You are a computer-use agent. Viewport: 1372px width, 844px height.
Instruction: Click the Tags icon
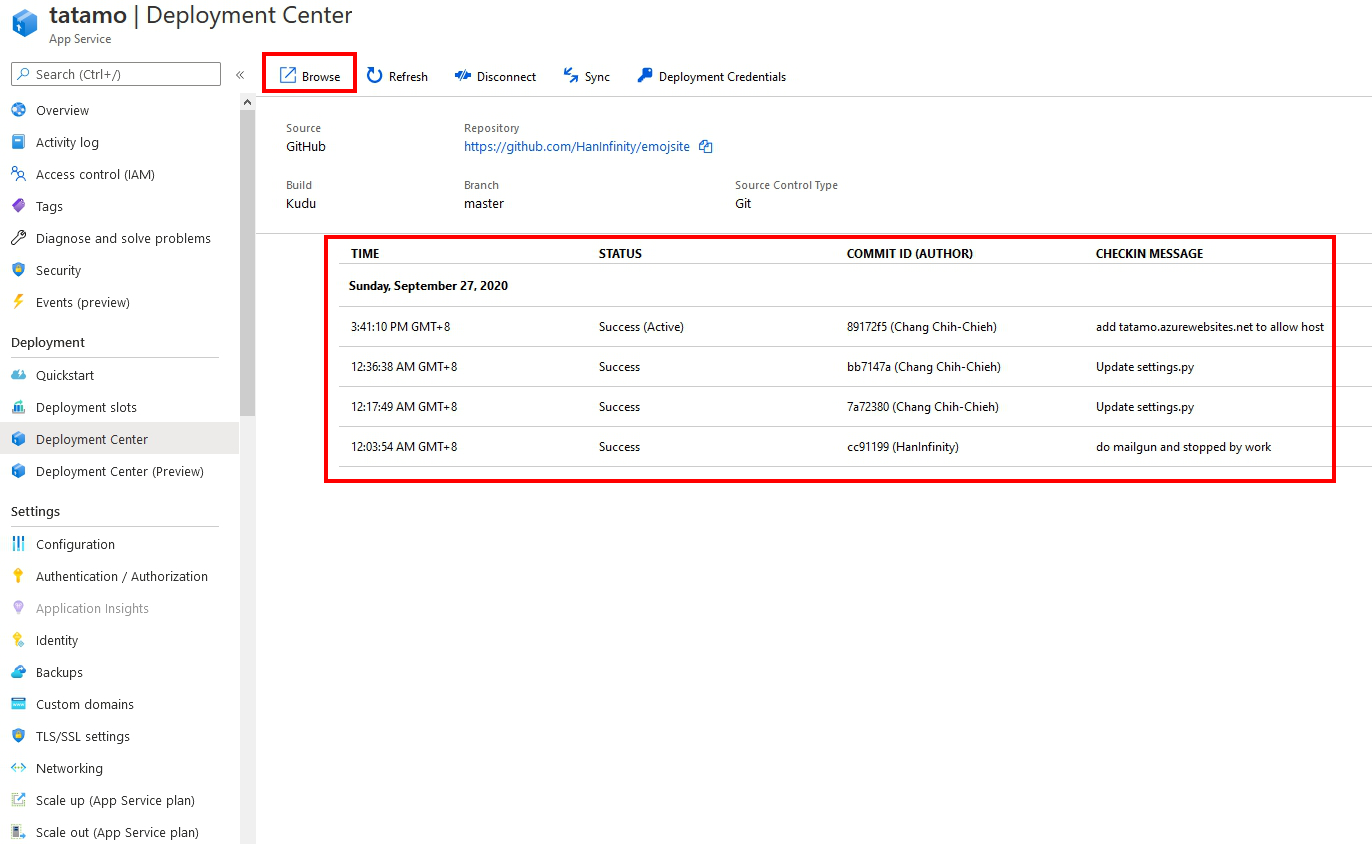18,206
